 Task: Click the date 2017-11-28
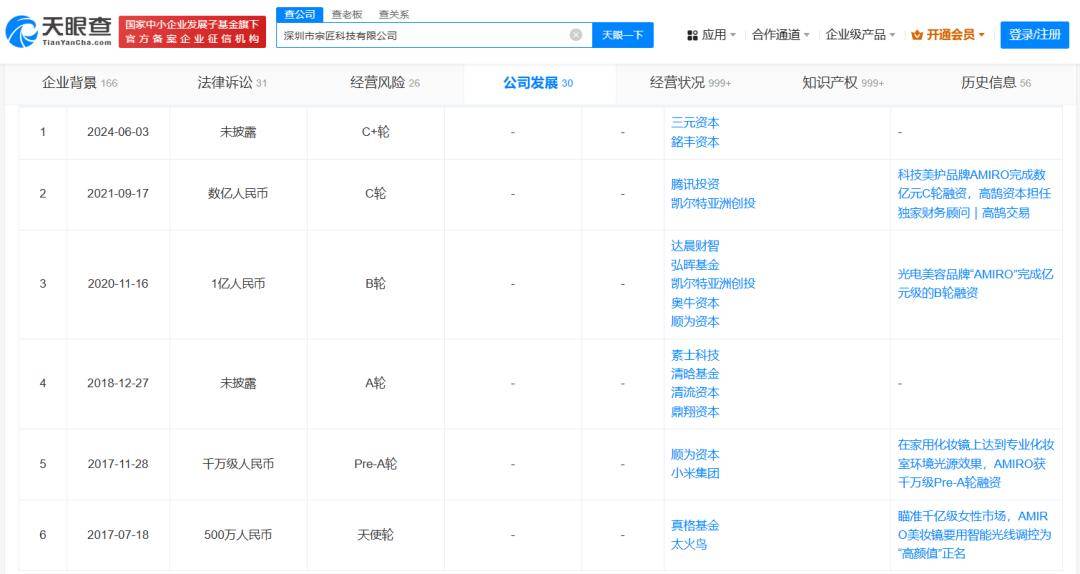(x=118, y=464)
